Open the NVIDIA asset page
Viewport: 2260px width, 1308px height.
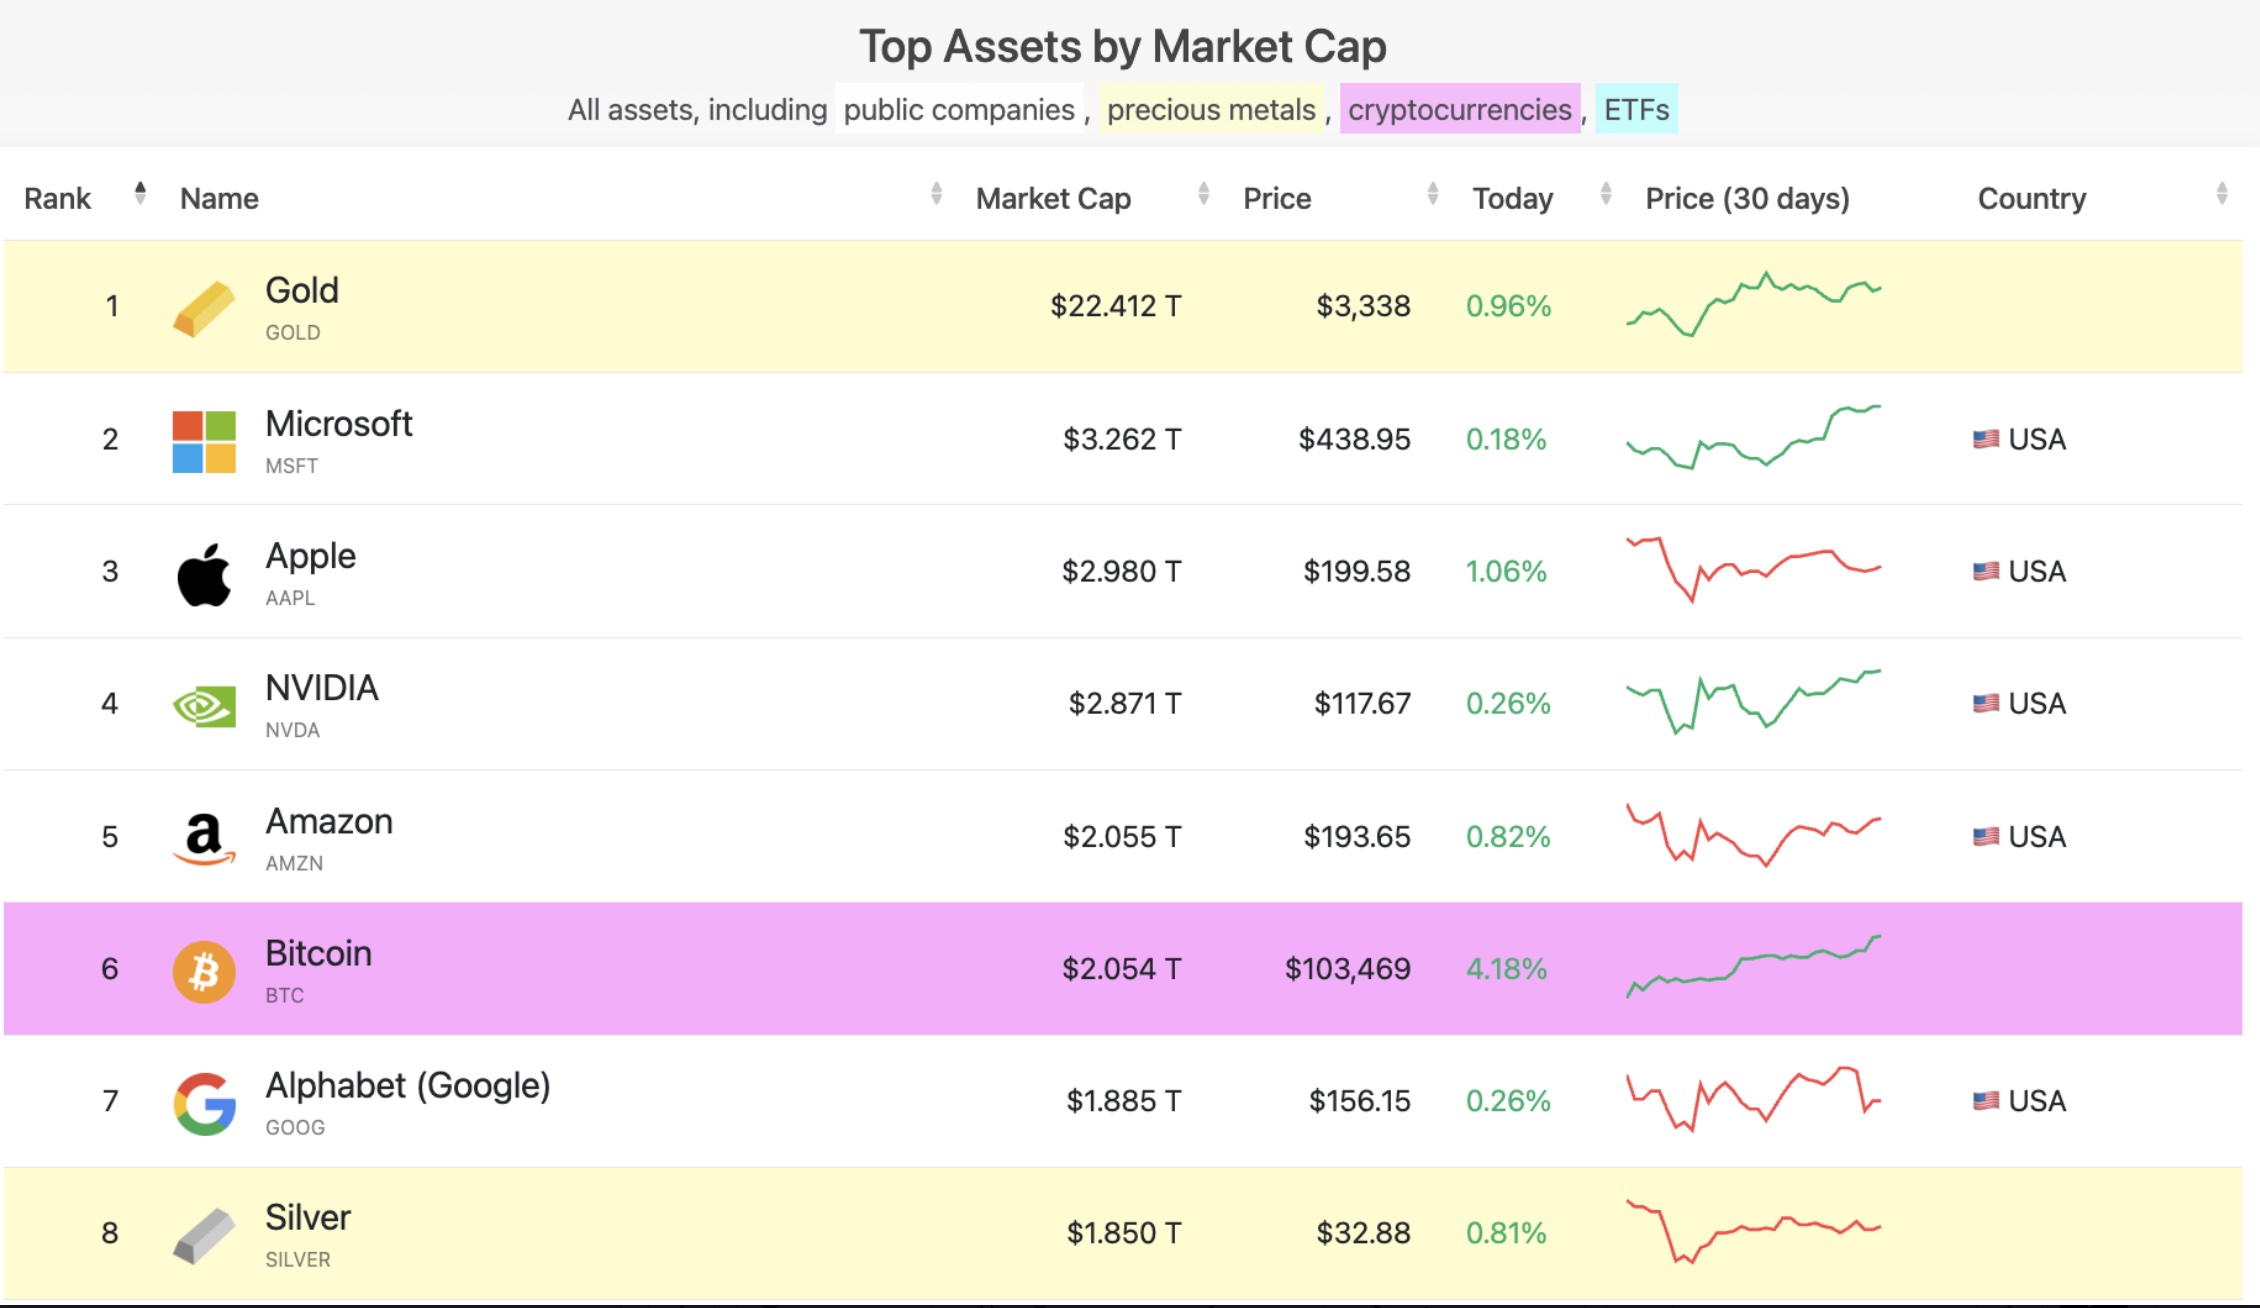(x=322, y=688)
